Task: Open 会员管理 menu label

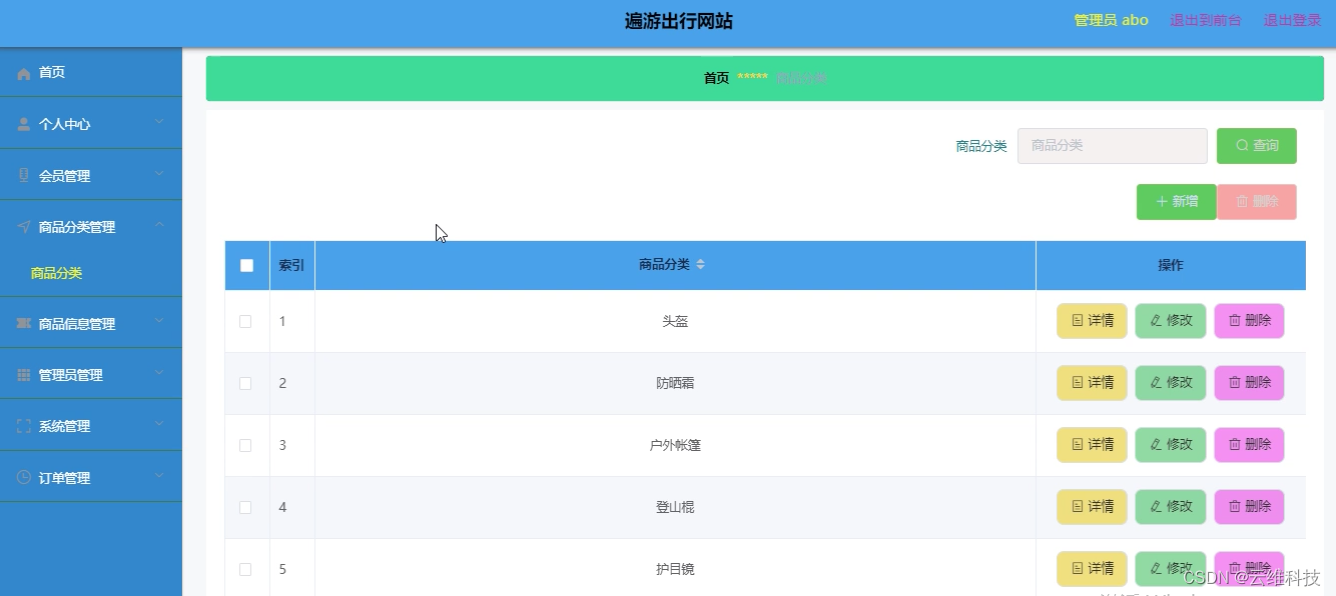Action: (64, 176)
